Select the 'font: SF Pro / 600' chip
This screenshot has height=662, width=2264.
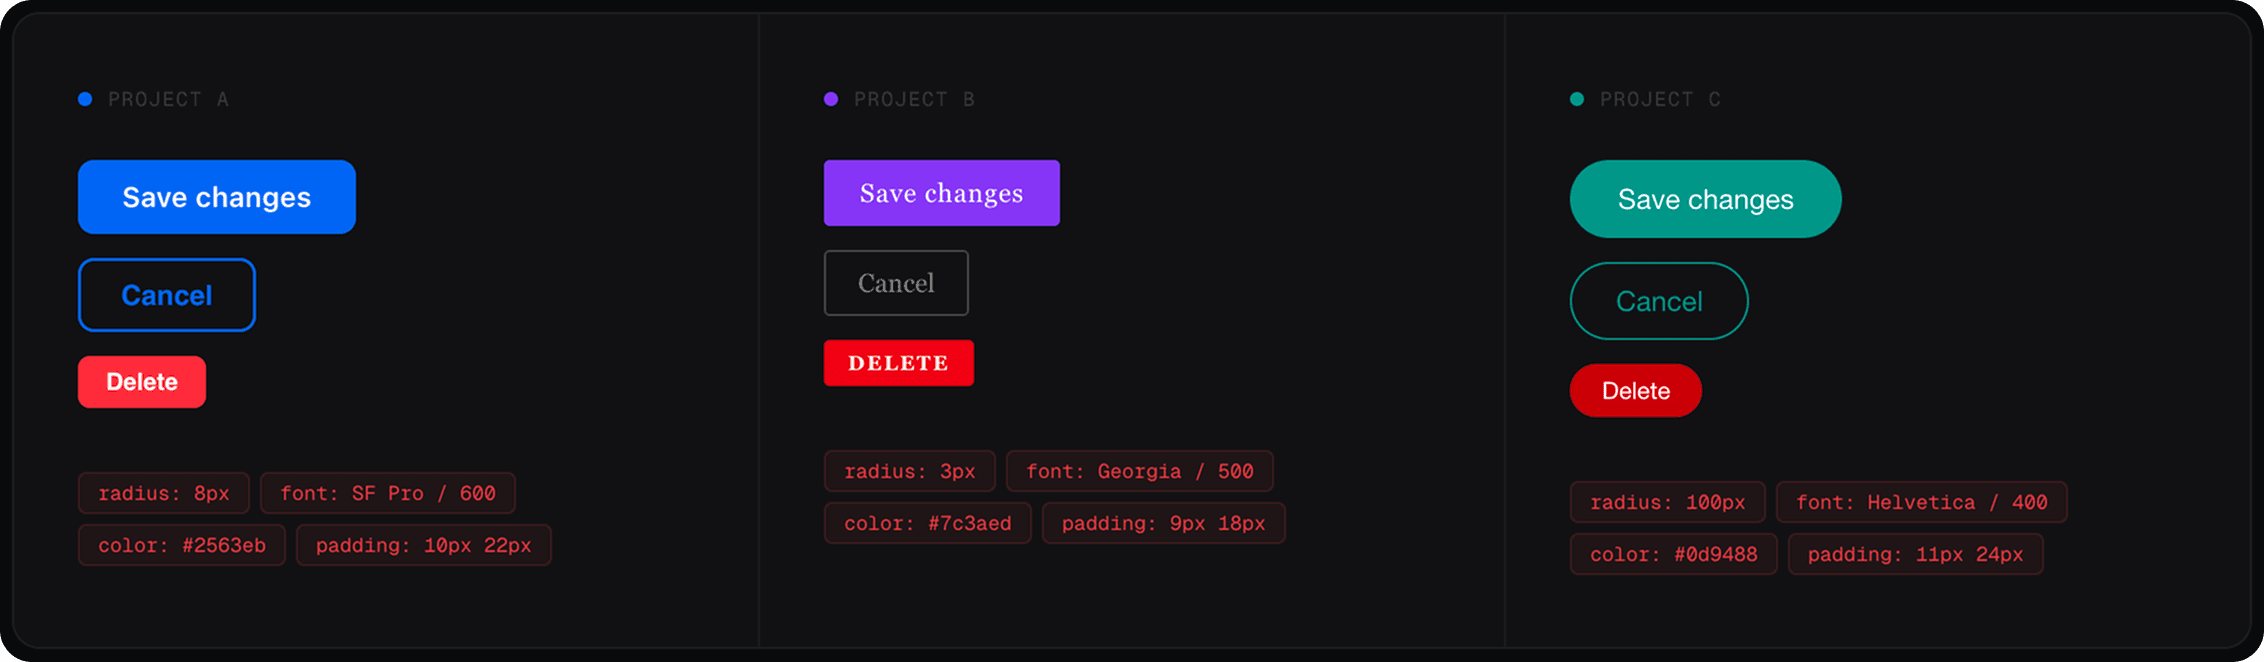pos(388,492)
